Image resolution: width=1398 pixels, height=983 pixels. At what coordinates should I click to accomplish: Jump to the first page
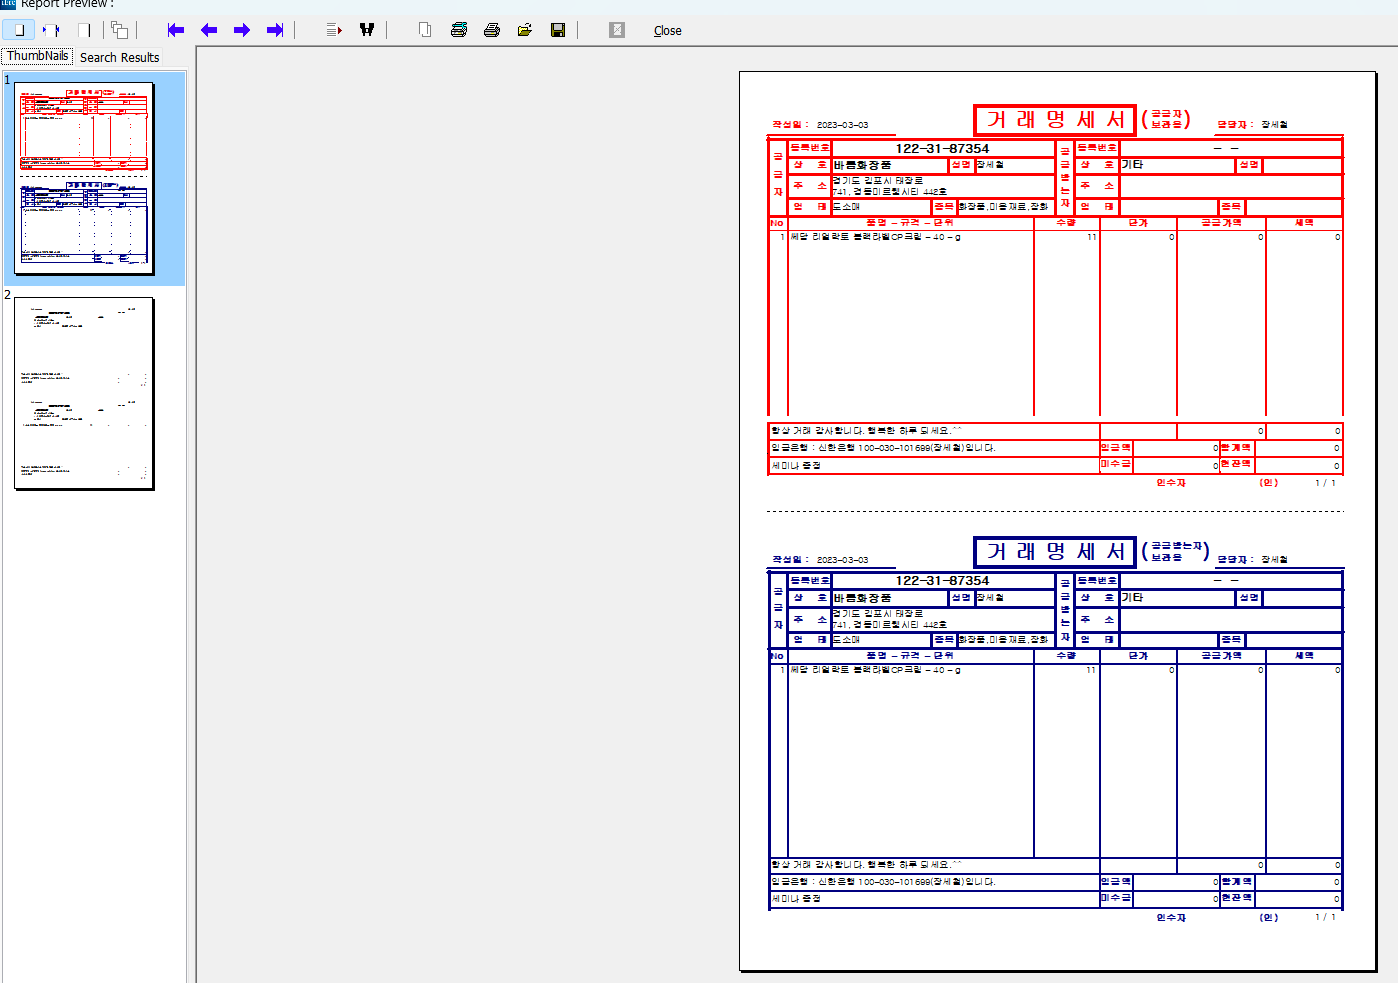pos(176,30)
